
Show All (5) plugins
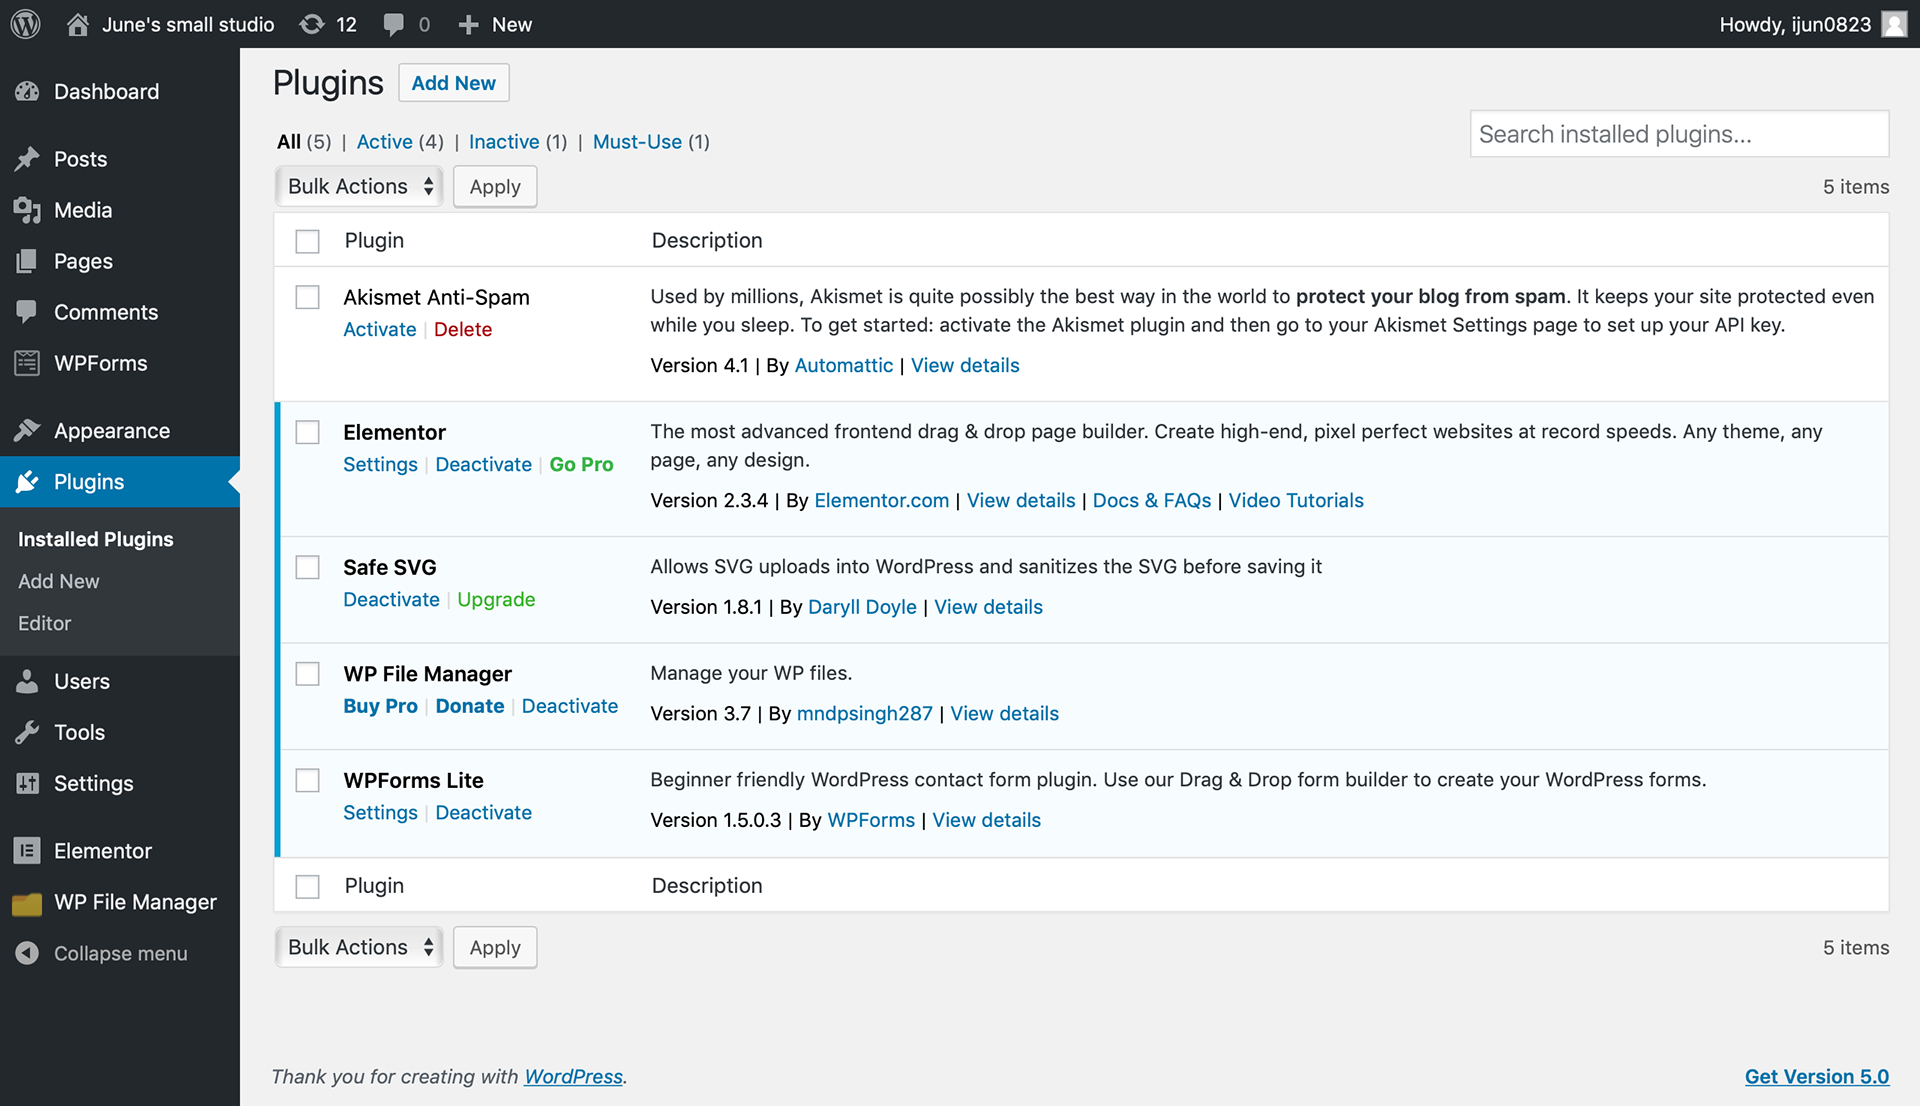304,142
